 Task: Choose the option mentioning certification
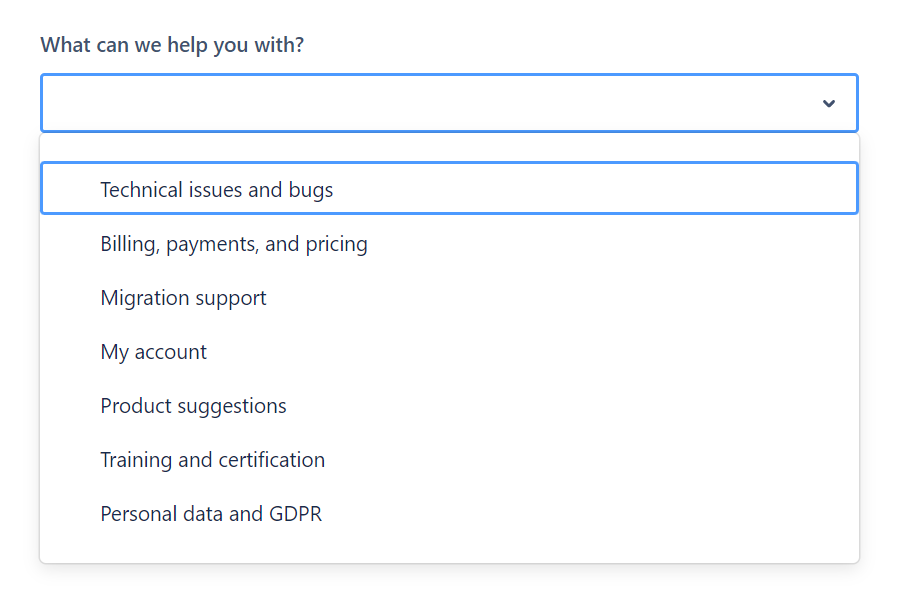pyautogui.click(x=212, y=460)
